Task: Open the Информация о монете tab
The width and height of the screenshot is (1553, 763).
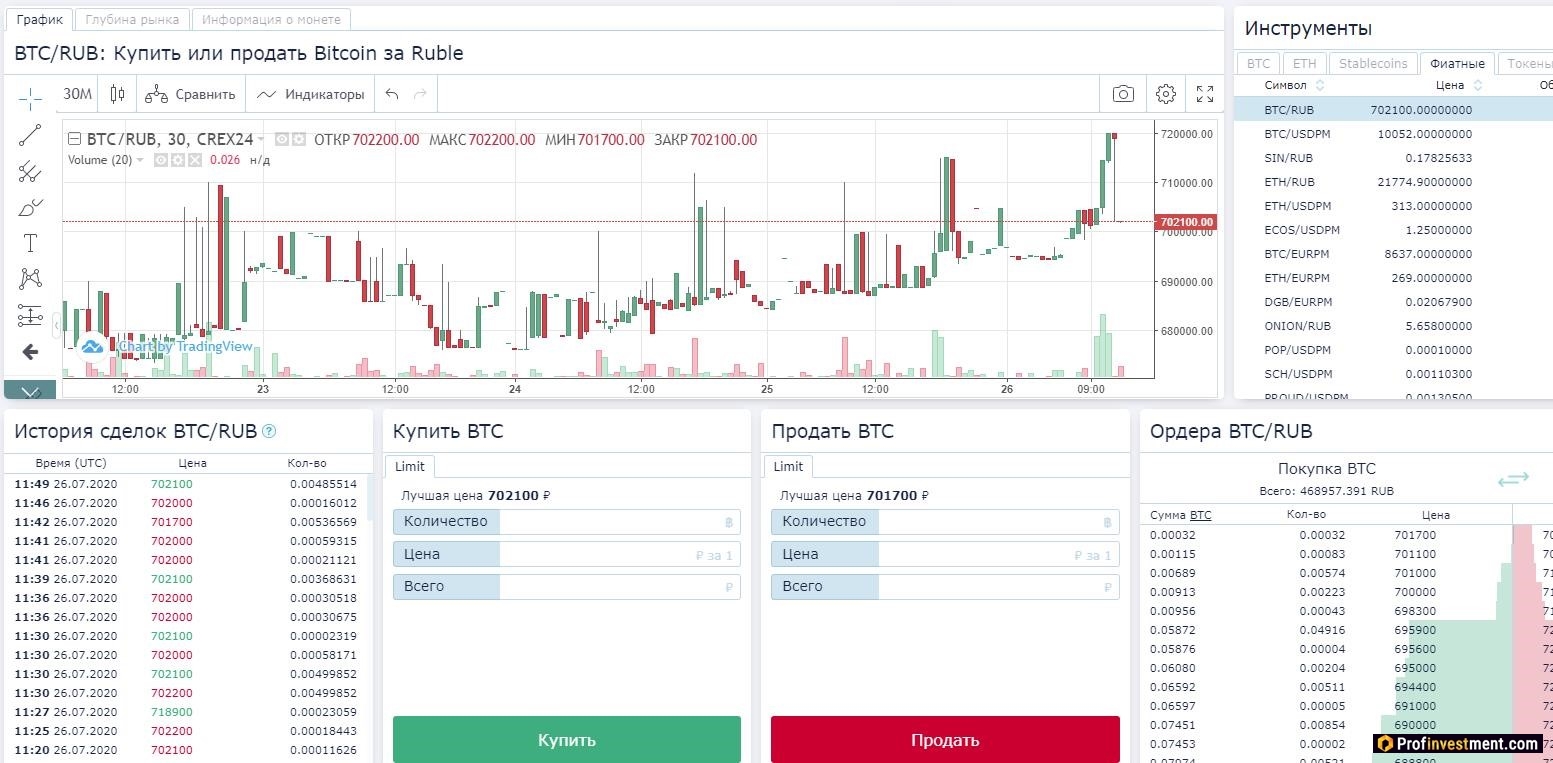Action: pos(271,19)
